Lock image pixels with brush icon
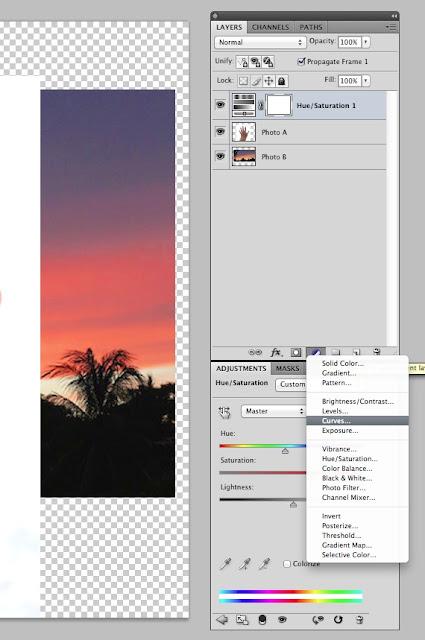The image size is (425, 640). 256,81
